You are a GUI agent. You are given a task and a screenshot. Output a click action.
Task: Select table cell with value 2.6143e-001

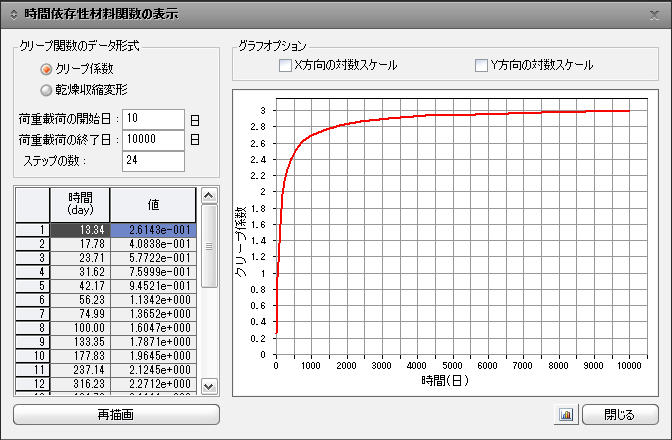(153, 229)
